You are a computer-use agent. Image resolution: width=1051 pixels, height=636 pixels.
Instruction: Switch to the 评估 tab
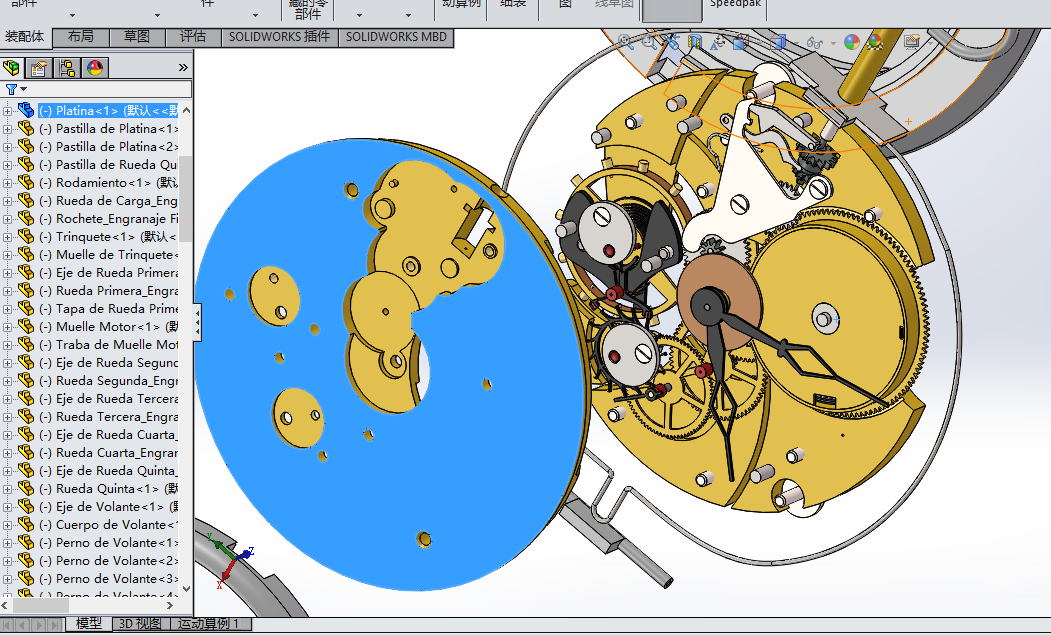193,37
